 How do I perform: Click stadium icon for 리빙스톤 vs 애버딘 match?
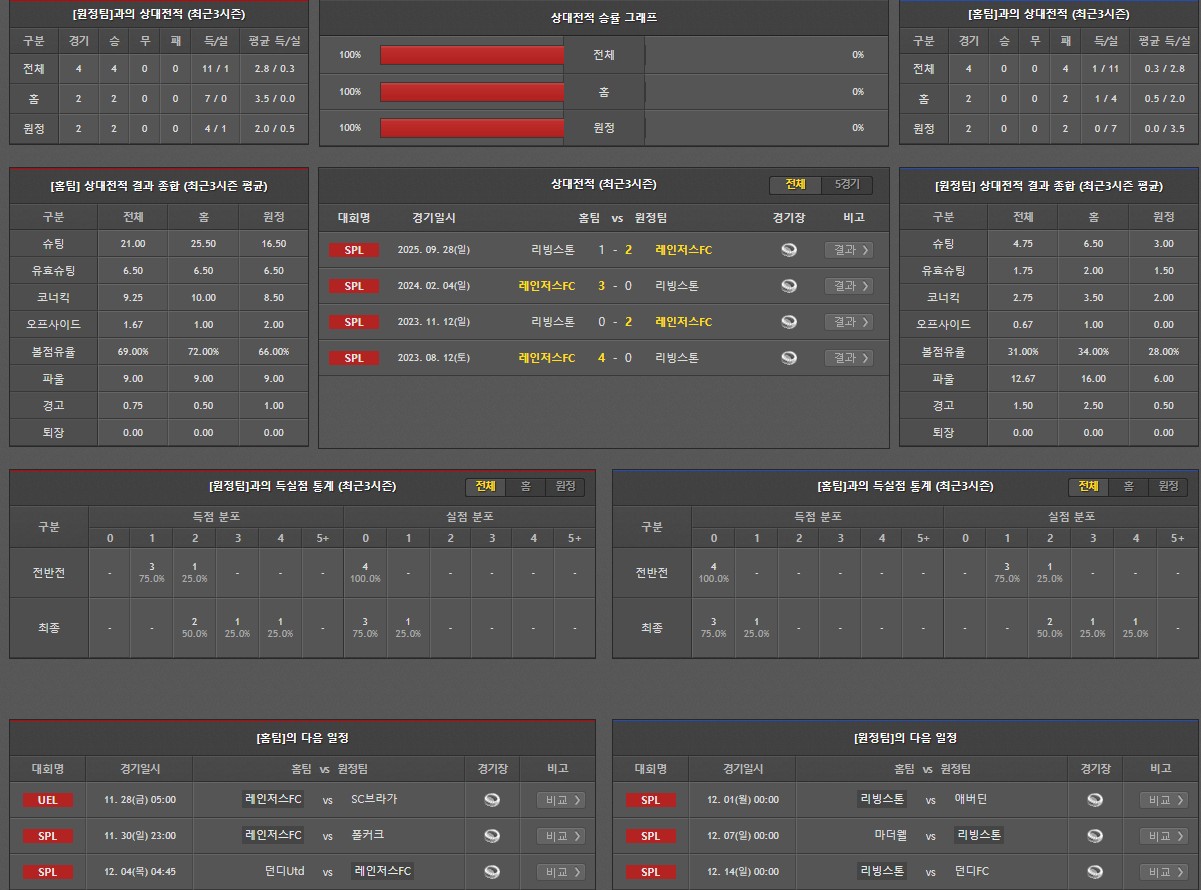(x=1095, y=800)
